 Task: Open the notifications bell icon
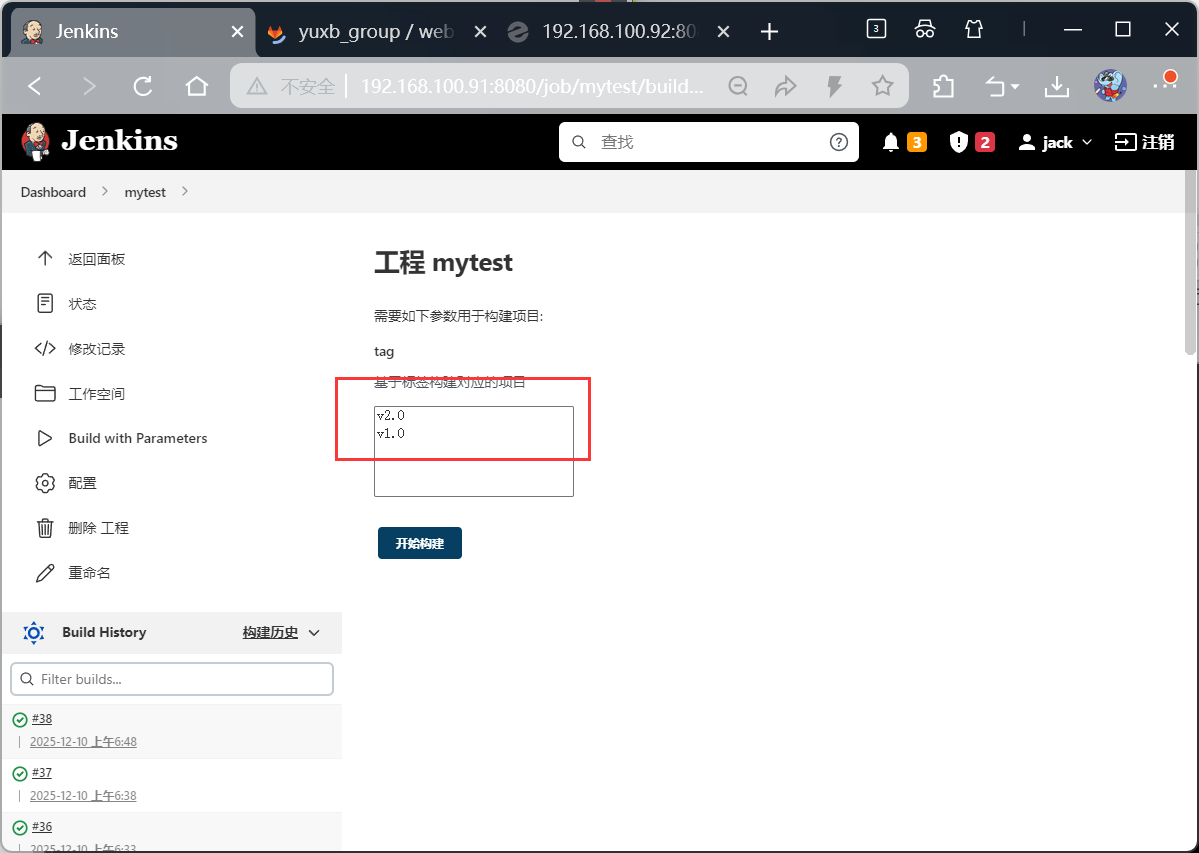click(890, 142)
